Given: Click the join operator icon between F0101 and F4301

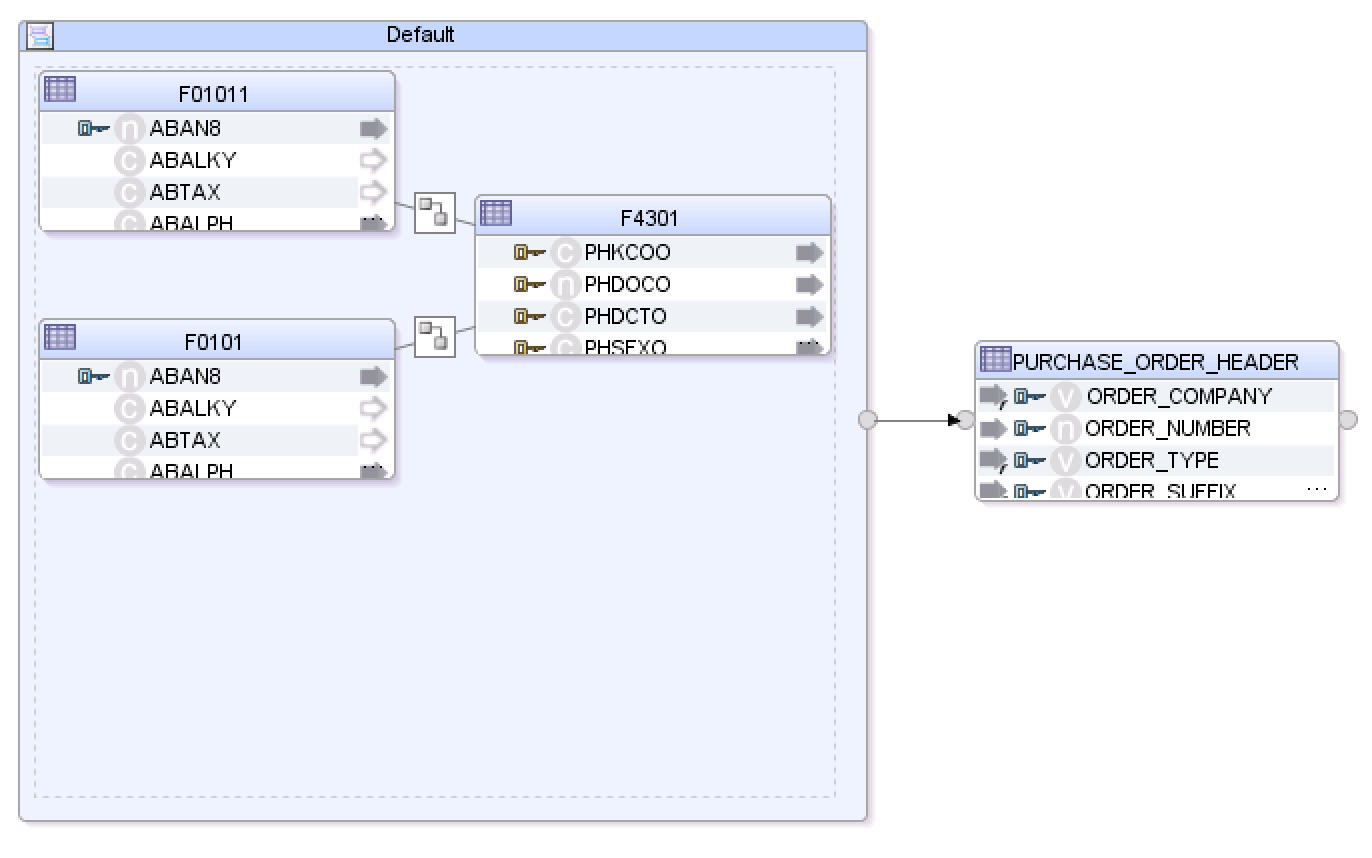Looking at the screenshot, I should pyautogui.click(x=434, y=336).
